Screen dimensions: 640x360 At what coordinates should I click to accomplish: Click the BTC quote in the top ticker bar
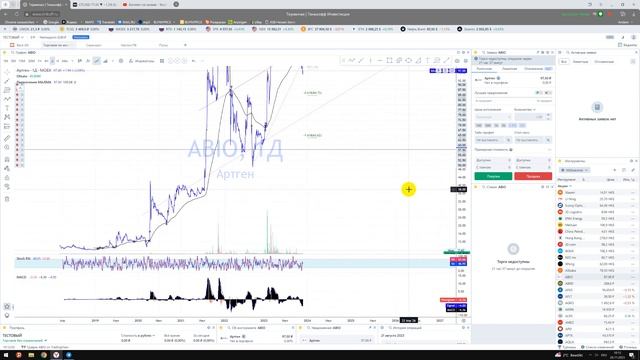(322, 29)
